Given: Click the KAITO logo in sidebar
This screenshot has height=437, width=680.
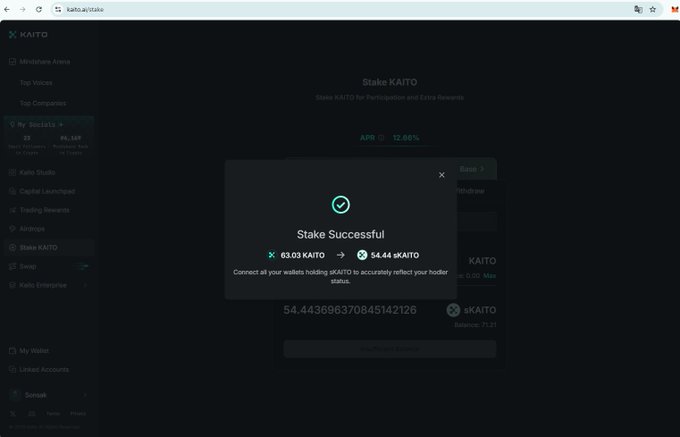Looking at the screenshot, I should (28, 35).
